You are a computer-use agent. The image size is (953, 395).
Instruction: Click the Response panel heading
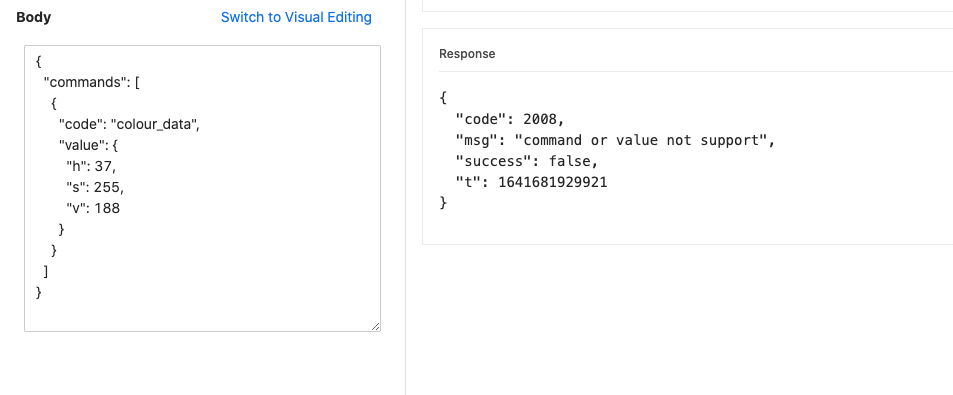point(467,53)
